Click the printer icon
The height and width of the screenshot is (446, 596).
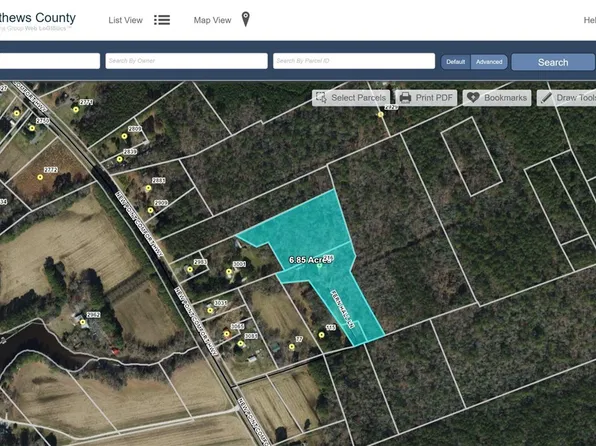(x=405, y=98)
